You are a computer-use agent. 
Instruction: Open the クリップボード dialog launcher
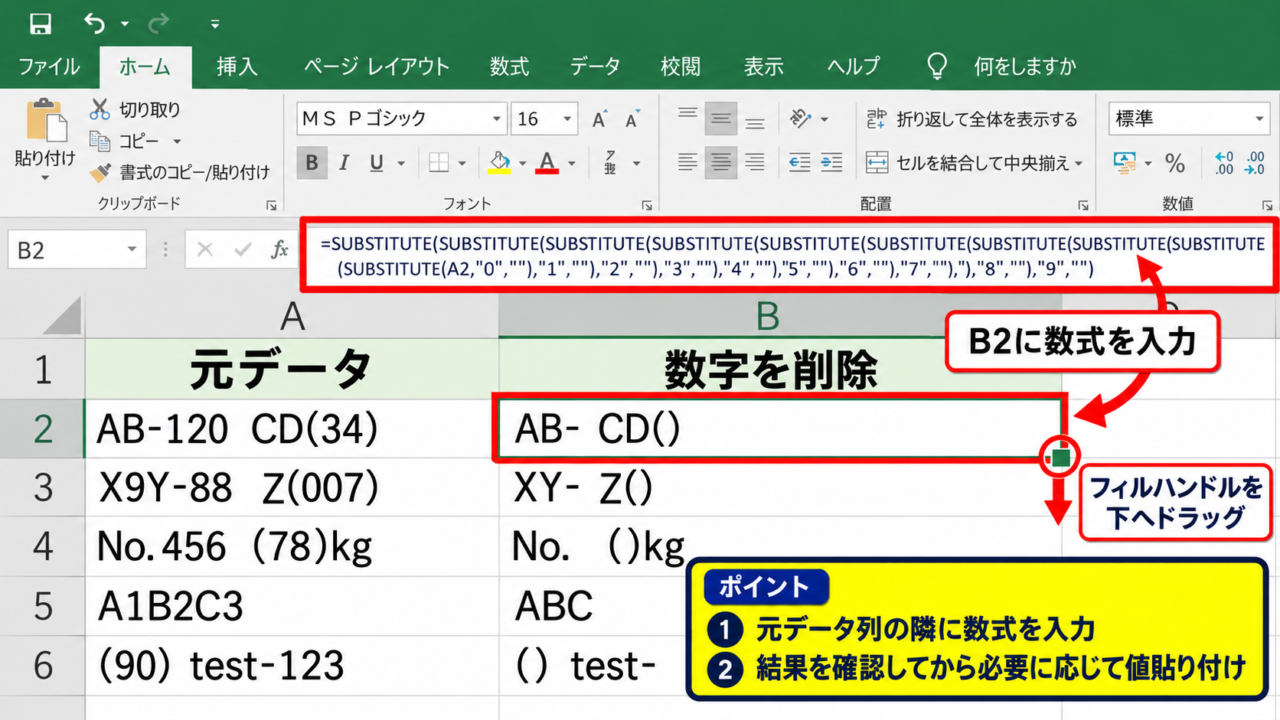(x=271, y=204)
